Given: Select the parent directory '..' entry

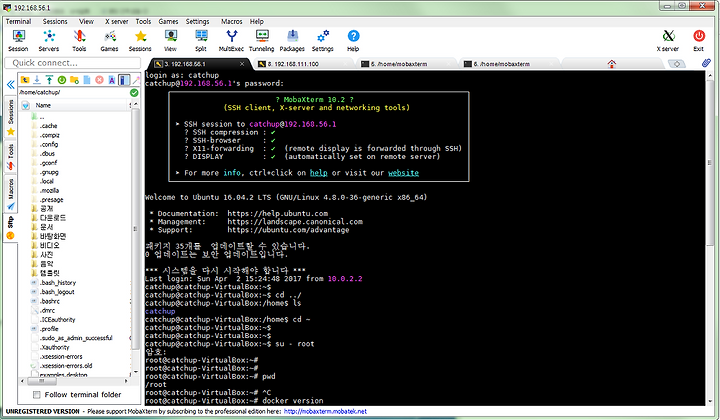Looking at the screenshot, I should click(42, 117).
